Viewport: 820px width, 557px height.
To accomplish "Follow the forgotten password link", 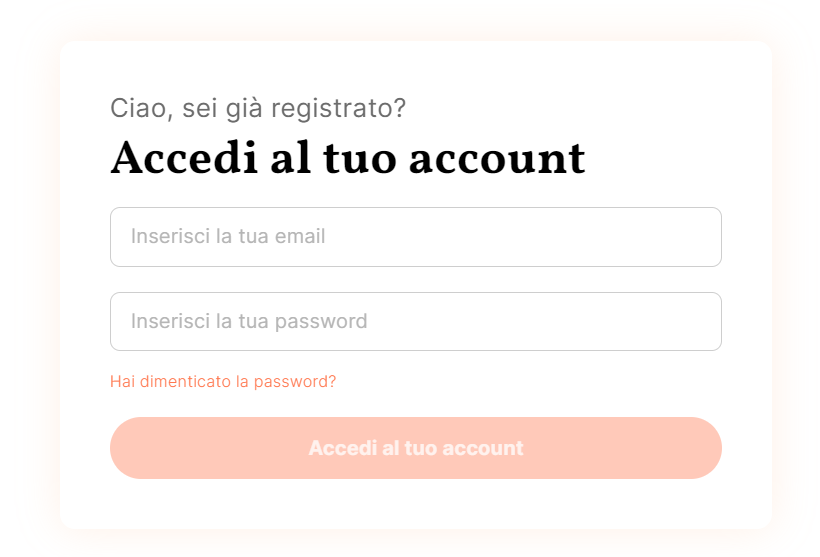I will [x=223, y=382].
